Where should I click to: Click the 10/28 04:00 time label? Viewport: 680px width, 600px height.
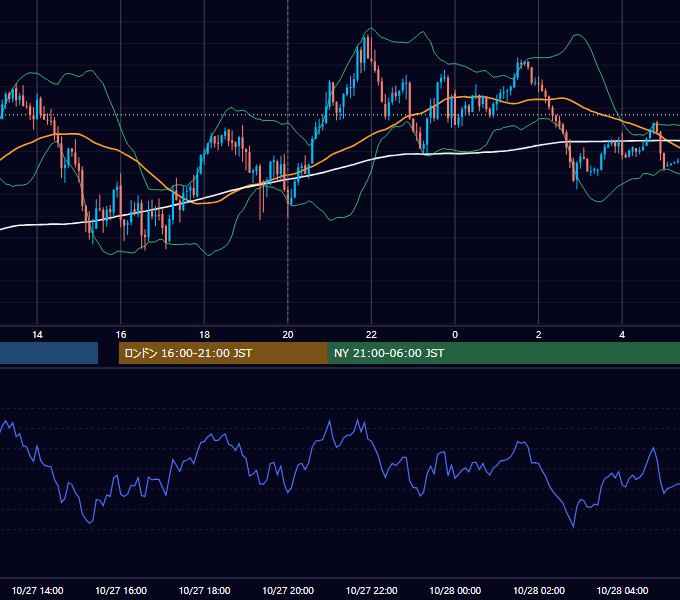tap(622, 590)
